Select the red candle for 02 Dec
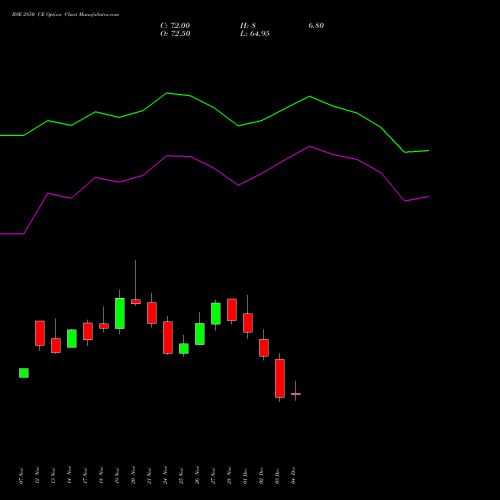 click(x=264, y=348)
